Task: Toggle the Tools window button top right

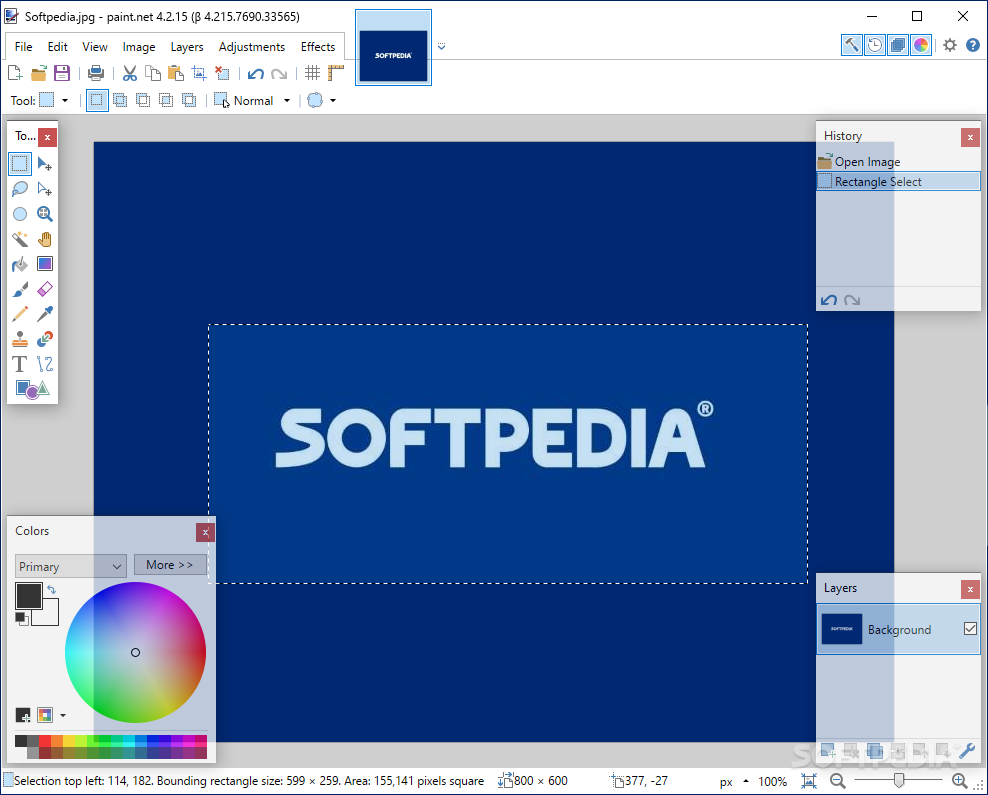Action: pos(851,45)
